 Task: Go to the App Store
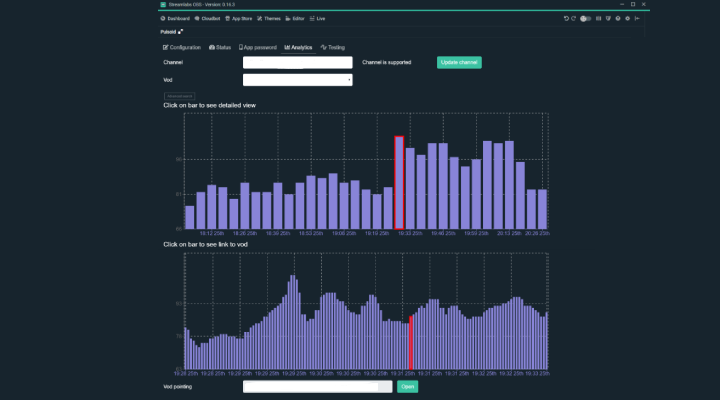(x=239, y=18)
